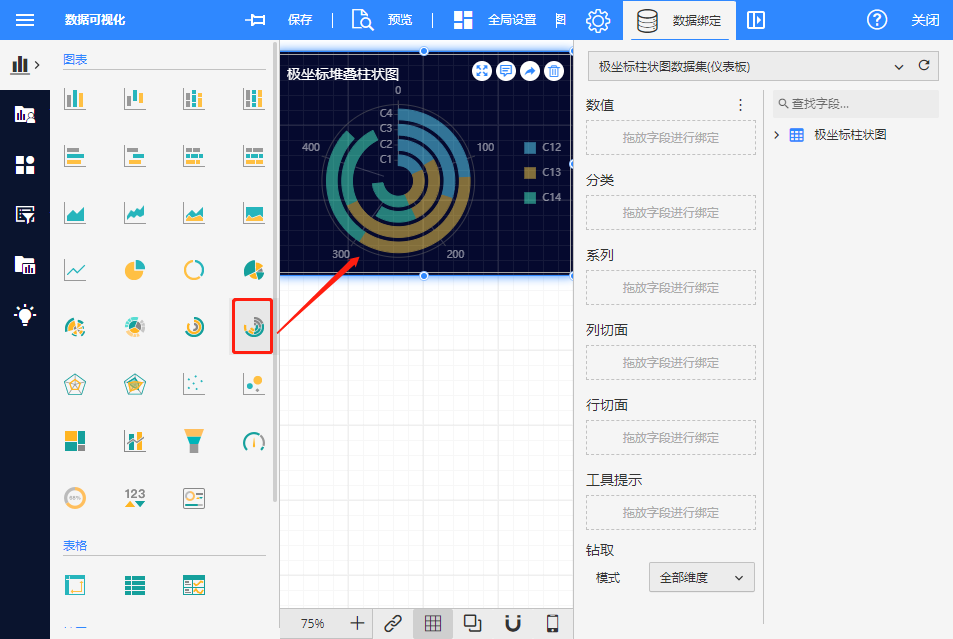Screen dimensions: 953x639
Task: Open the lightbulb icon in left sidebar
Action: click(25, 315)
